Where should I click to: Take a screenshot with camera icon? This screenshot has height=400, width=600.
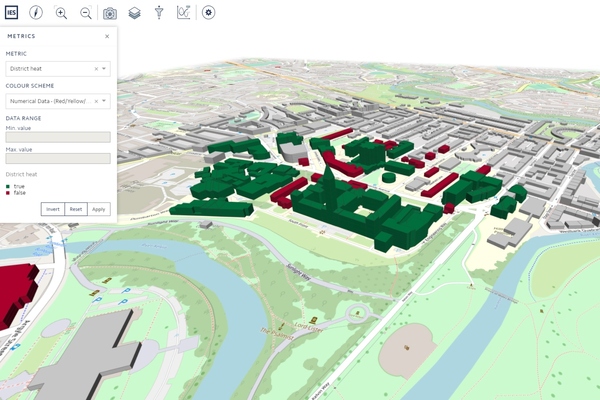point(110,13)
